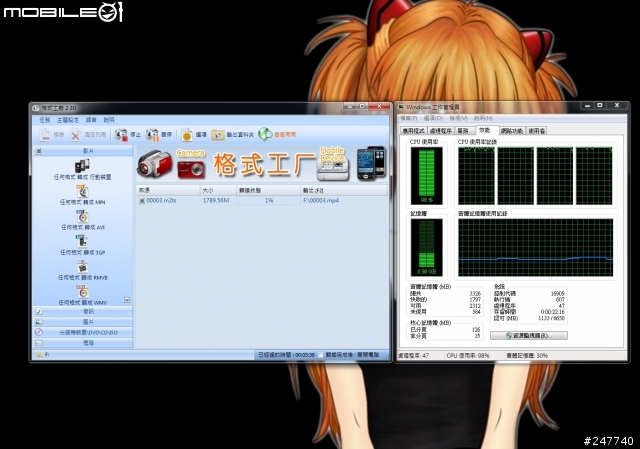Select 任何格式 轉成 WMV converter
Screen dimensions: 640x449
point(82,295)
